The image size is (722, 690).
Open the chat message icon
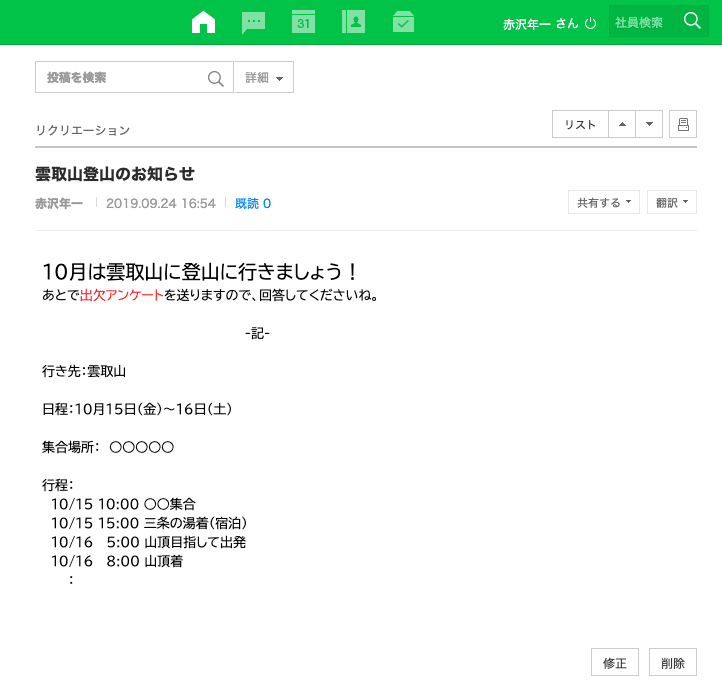253,23
